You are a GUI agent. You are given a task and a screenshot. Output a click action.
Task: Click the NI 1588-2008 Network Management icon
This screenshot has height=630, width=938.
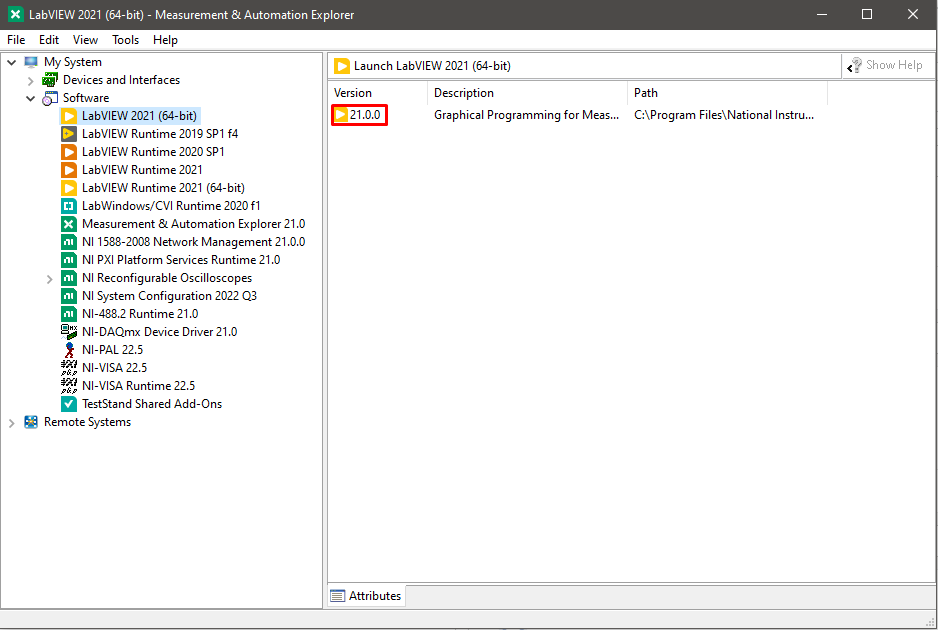click(x=69, y=242)
